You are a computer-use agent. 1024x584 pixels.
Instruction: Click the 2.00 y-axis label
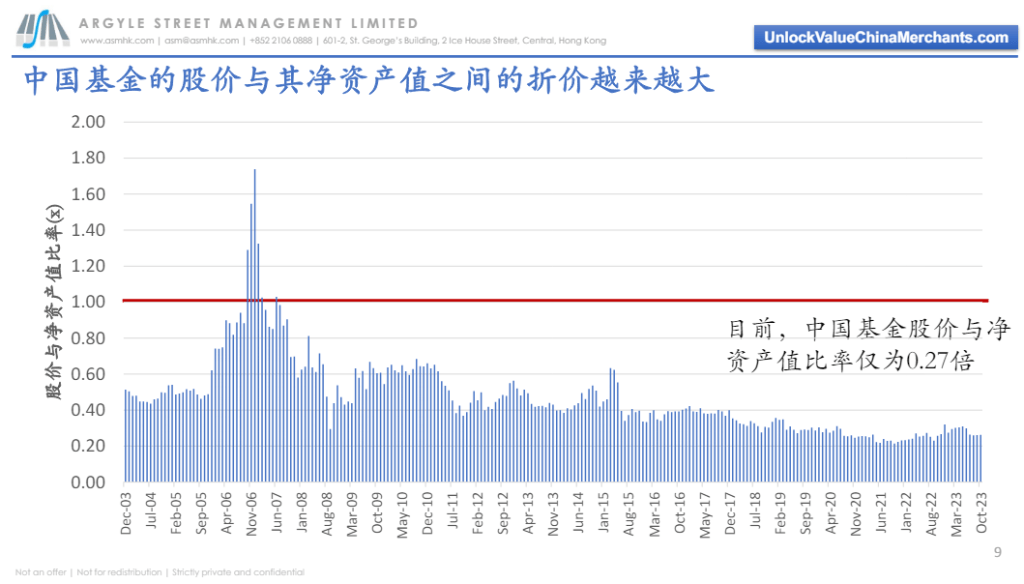[88, 122]
